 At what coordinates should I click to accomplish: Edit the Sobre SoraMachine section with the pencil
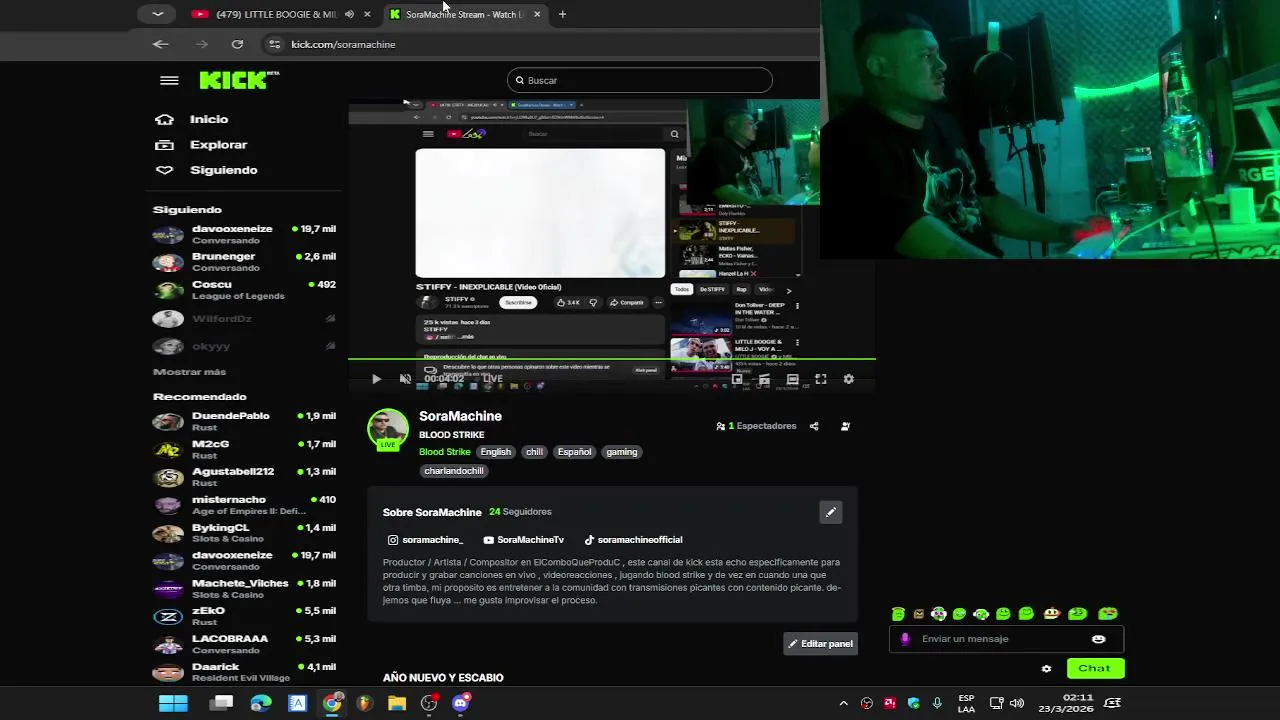831,512
